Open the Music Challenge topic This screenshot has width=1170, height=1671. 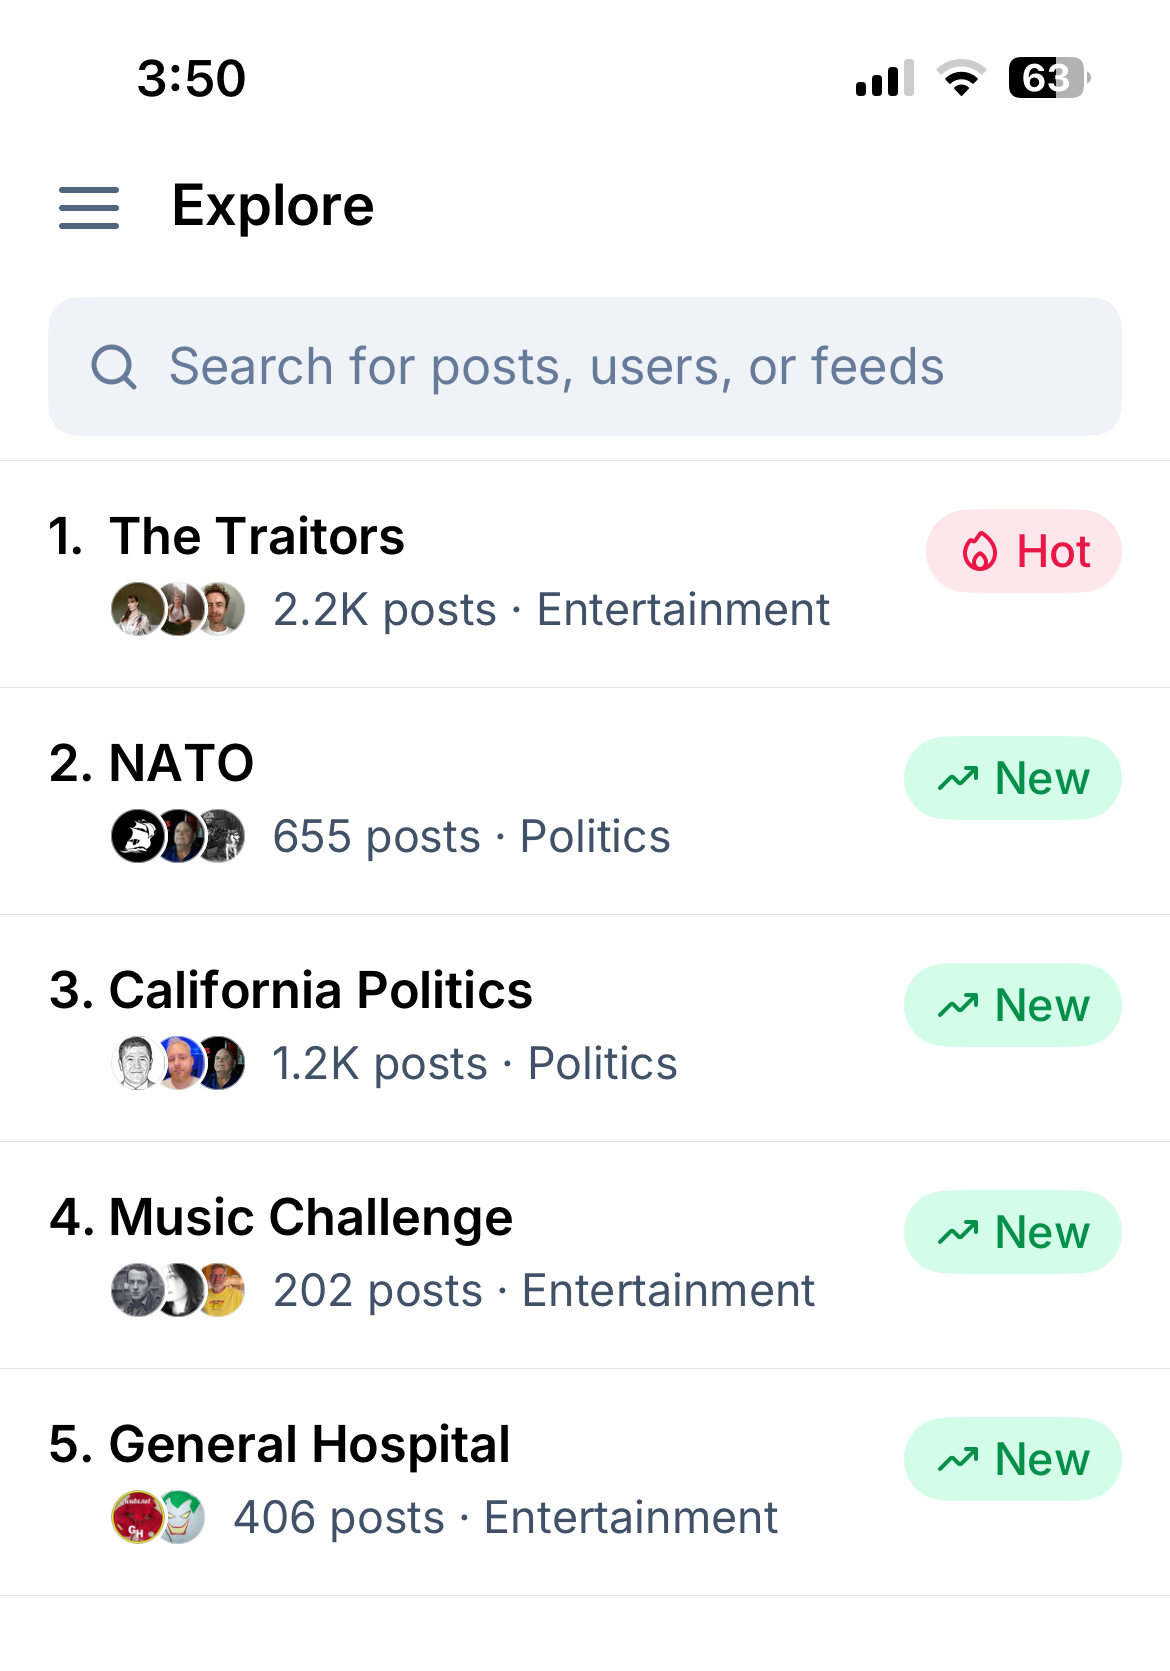pyautogui.click(x=310, y=1217)
